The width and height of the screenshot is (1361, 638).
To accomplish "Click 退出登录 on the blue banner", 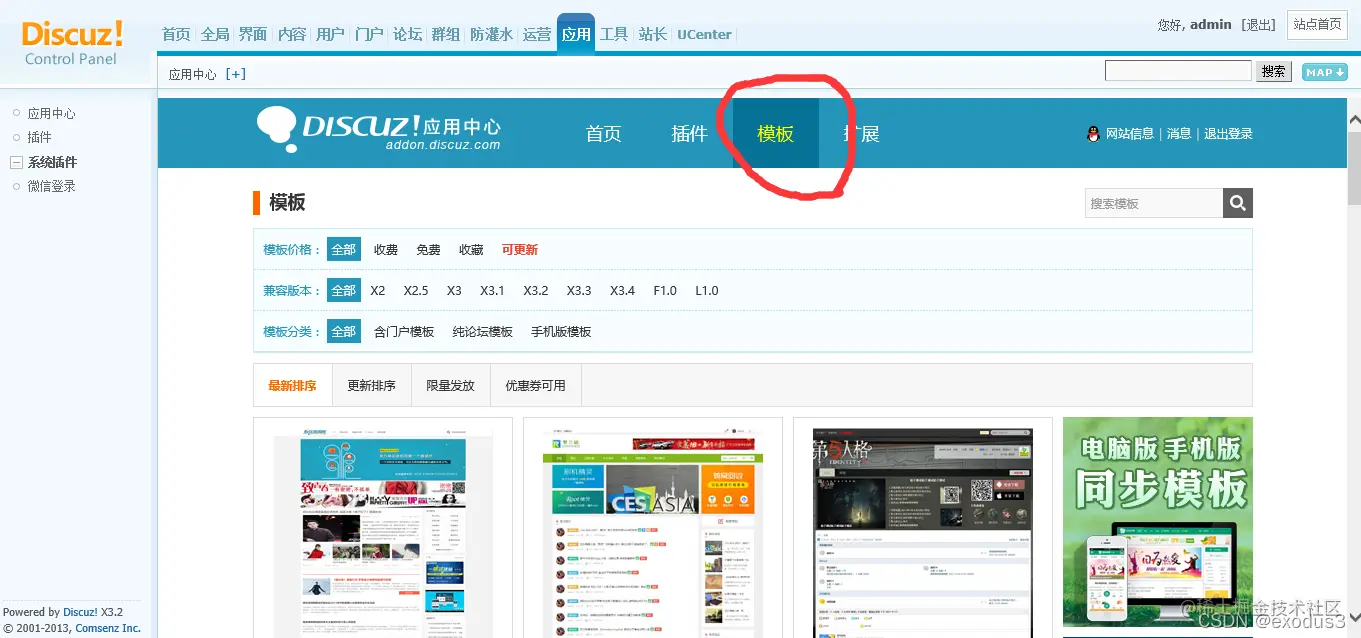I will [1229, 133].
